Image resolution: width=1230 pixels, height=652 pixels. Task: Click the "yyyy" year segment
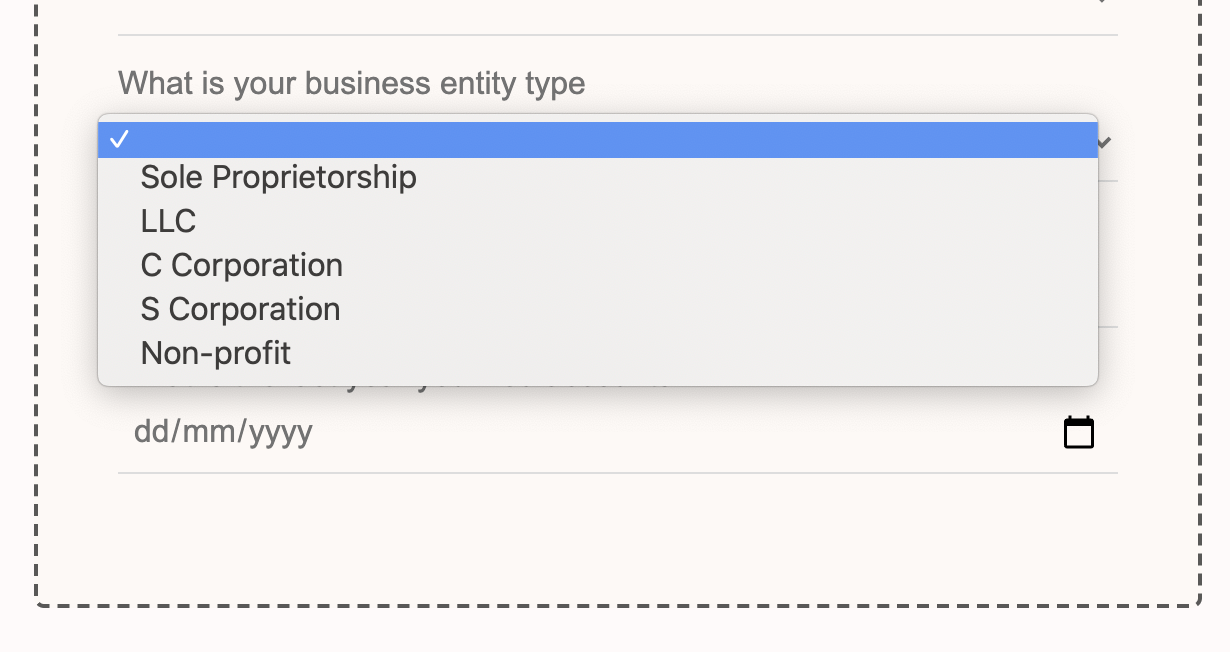click(x=281, y=432)
